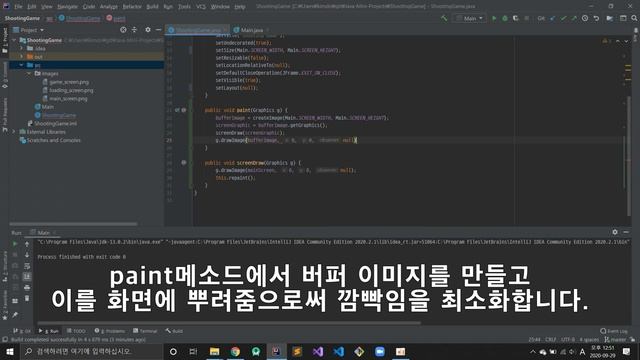The height and width of the screenshot is (360, 640).
Task: Select loading_screen.png in project tree
Action: point(71,90)
